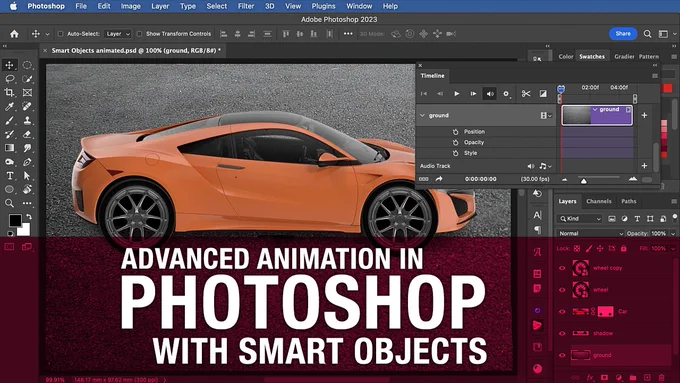Open the search icon near Share
Screen dimensions: 680x383
[x=647, y=34]
